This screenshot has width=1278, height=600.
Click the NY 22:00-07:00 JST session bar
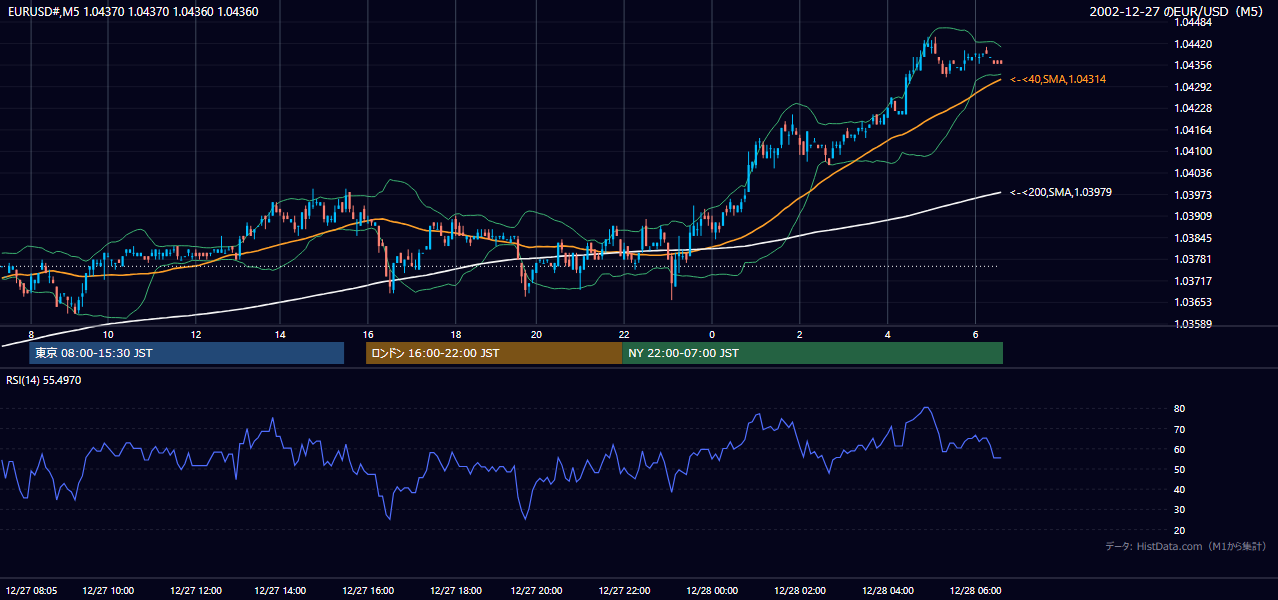812,353
